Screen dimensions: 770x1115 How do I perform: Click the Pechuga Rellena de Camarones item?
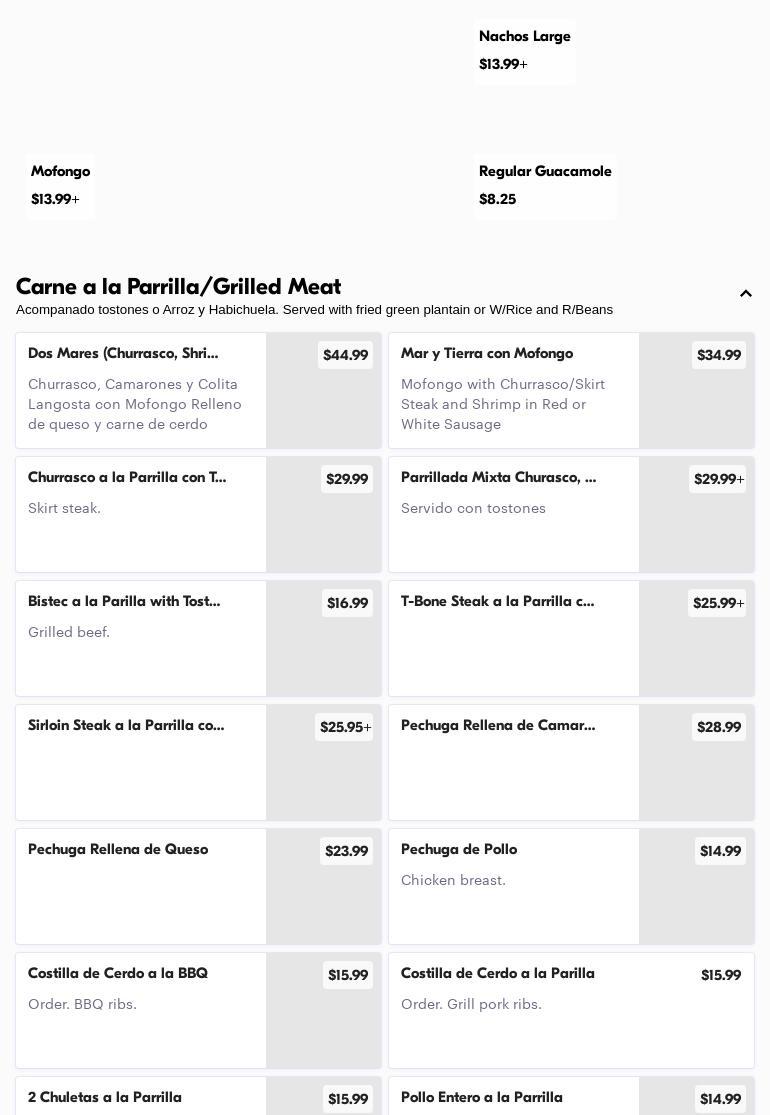[513, 762]
